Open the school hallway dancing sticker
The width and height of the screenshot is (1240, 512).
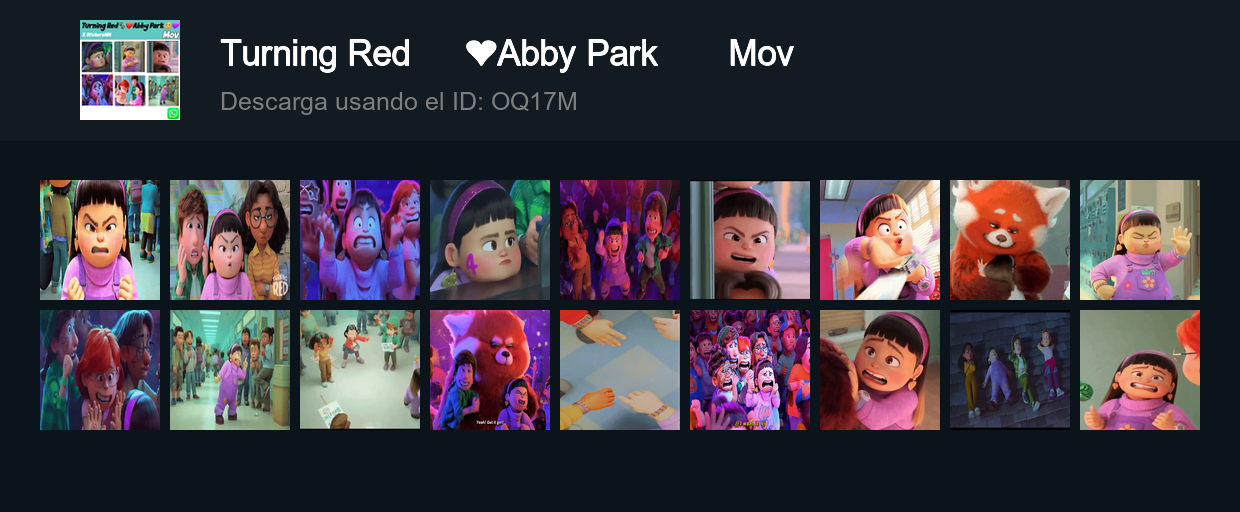click(x=230, y=370)
